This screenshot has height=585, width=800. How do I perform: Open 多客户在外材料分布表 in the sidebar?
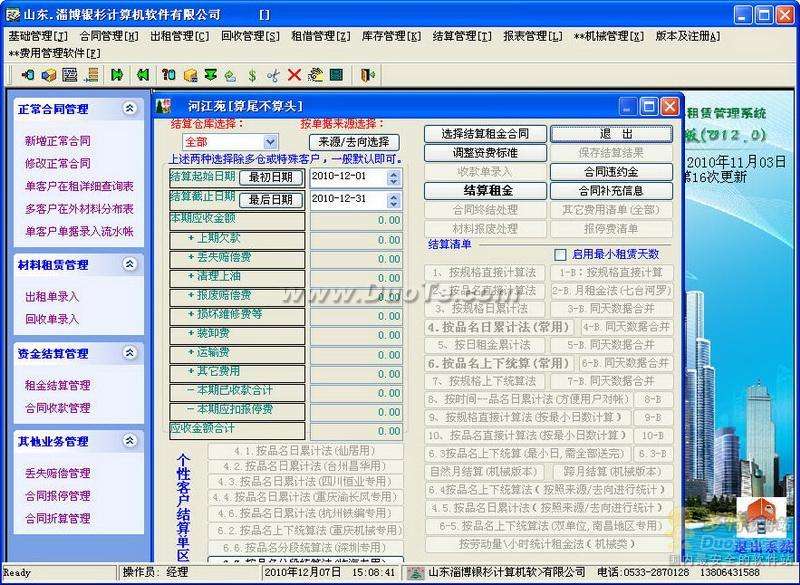[x=79, y=209]
